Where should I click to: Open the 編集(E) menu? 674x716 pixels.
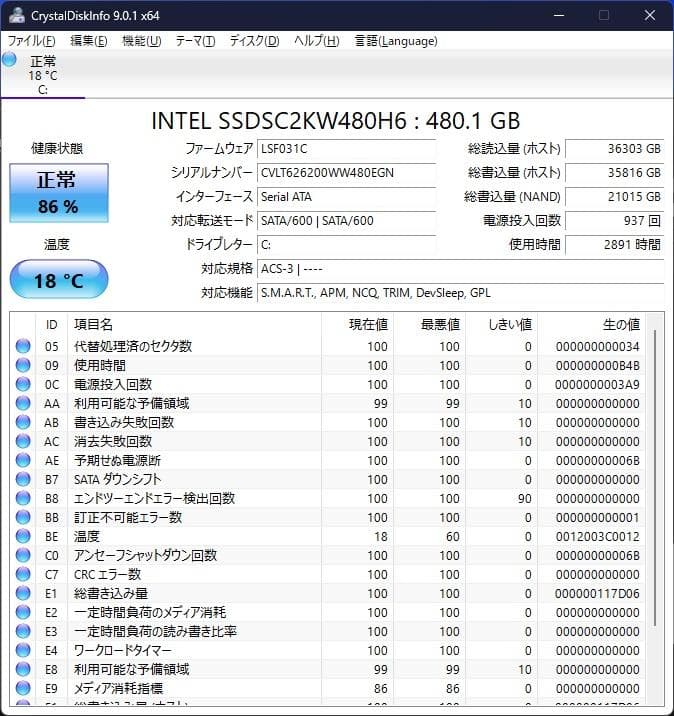click(x=89, y=41)
